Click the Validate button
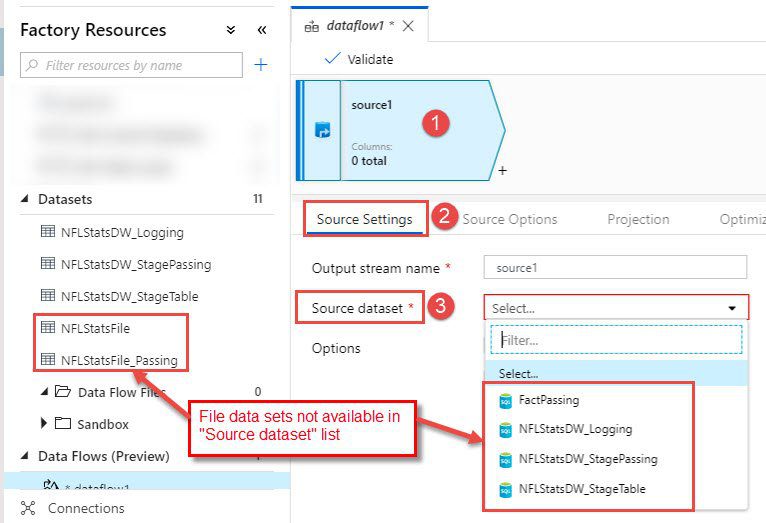 pyautogui.click(x=359, y=59)
